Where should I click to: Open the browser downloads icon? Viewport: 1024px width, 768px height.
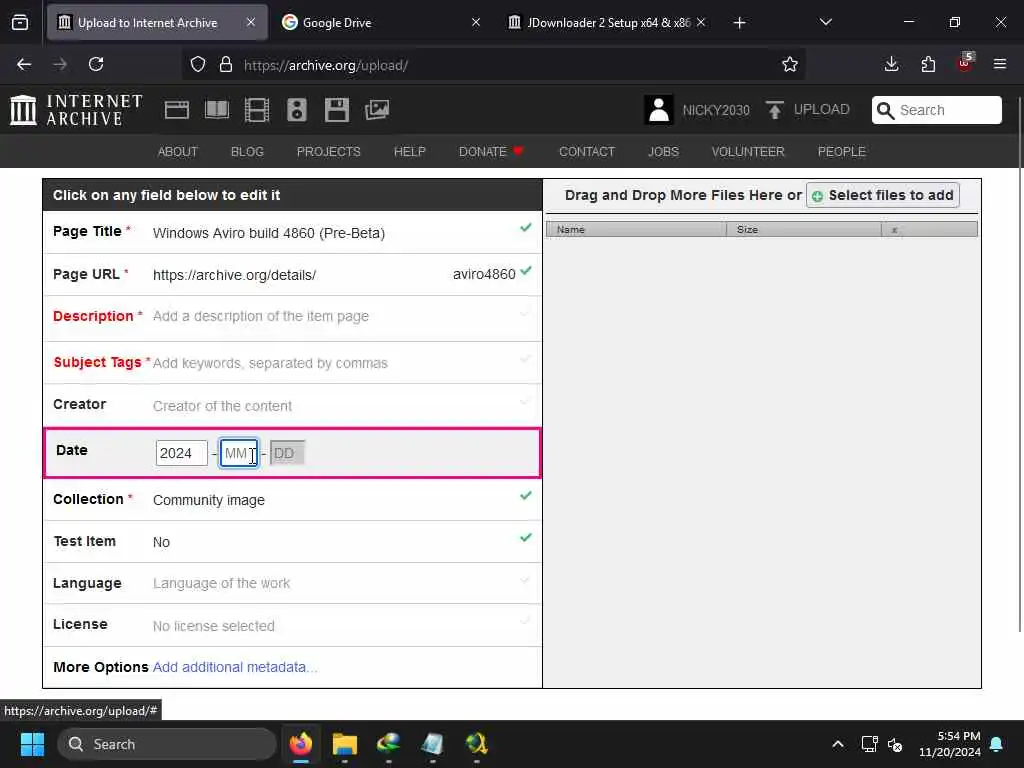tap(891, 64)
